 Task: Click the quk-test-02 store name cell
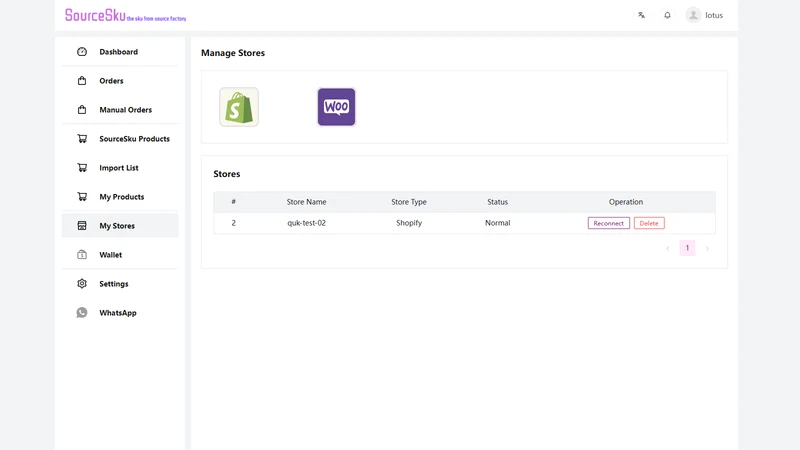[x=306, y=223]
